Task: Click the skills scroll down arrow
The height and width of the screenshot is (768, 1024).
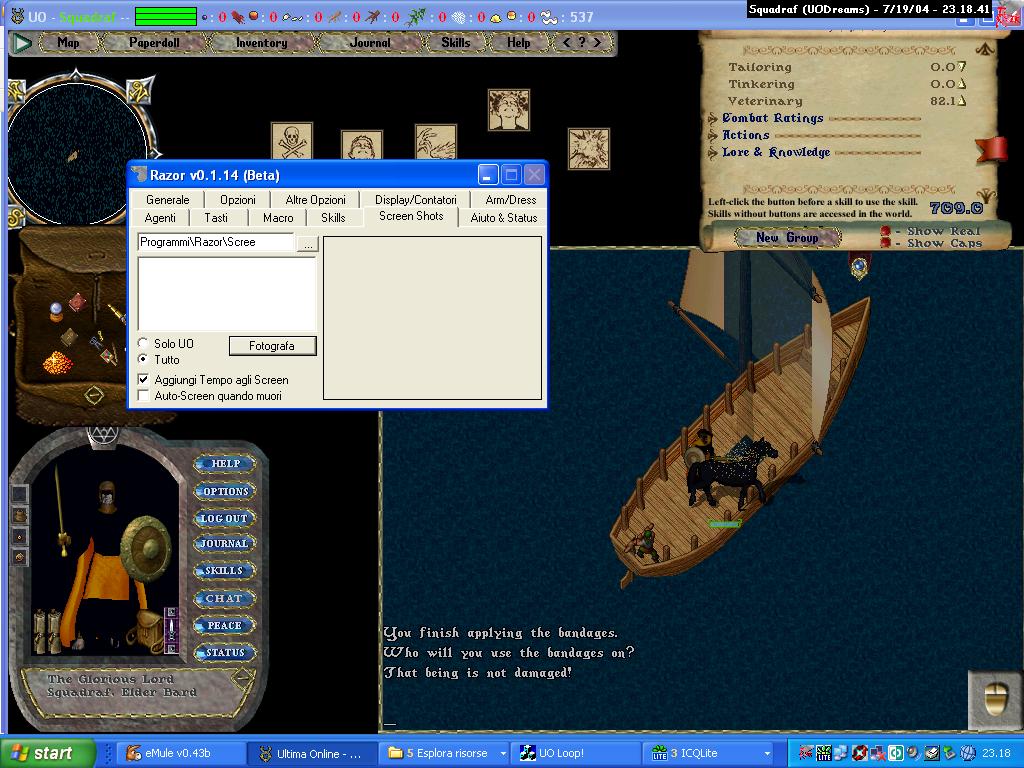Action: pos(986,195)
